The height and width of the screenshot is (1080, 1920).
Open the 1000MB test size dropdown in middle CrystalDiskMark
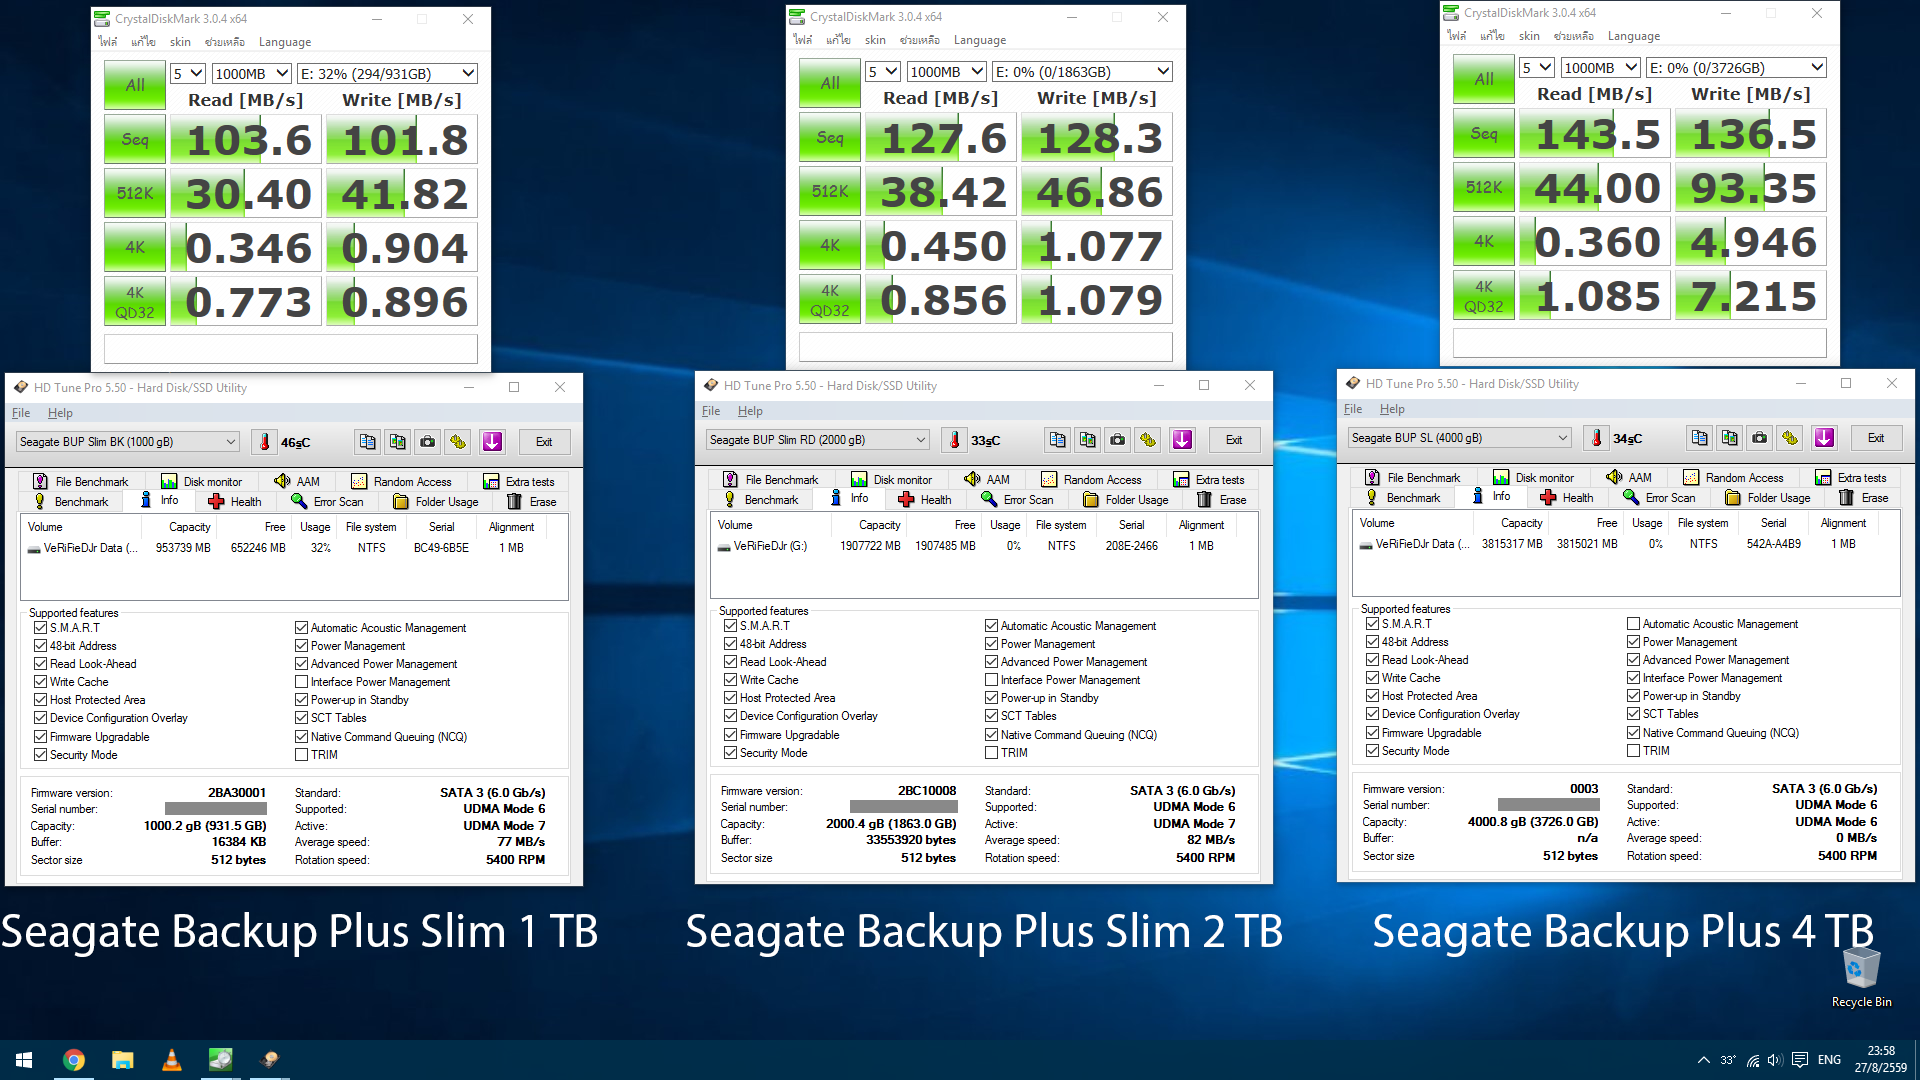[x=946, y=72]
